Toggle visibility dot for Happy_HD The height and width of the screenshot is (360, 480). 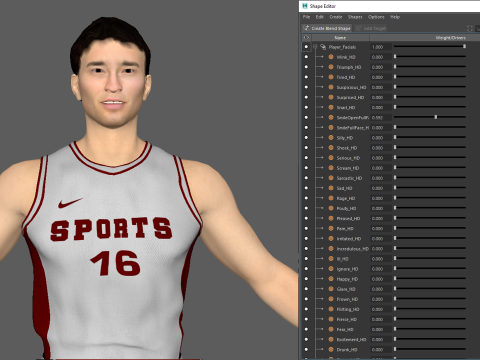tap(306, 279)
